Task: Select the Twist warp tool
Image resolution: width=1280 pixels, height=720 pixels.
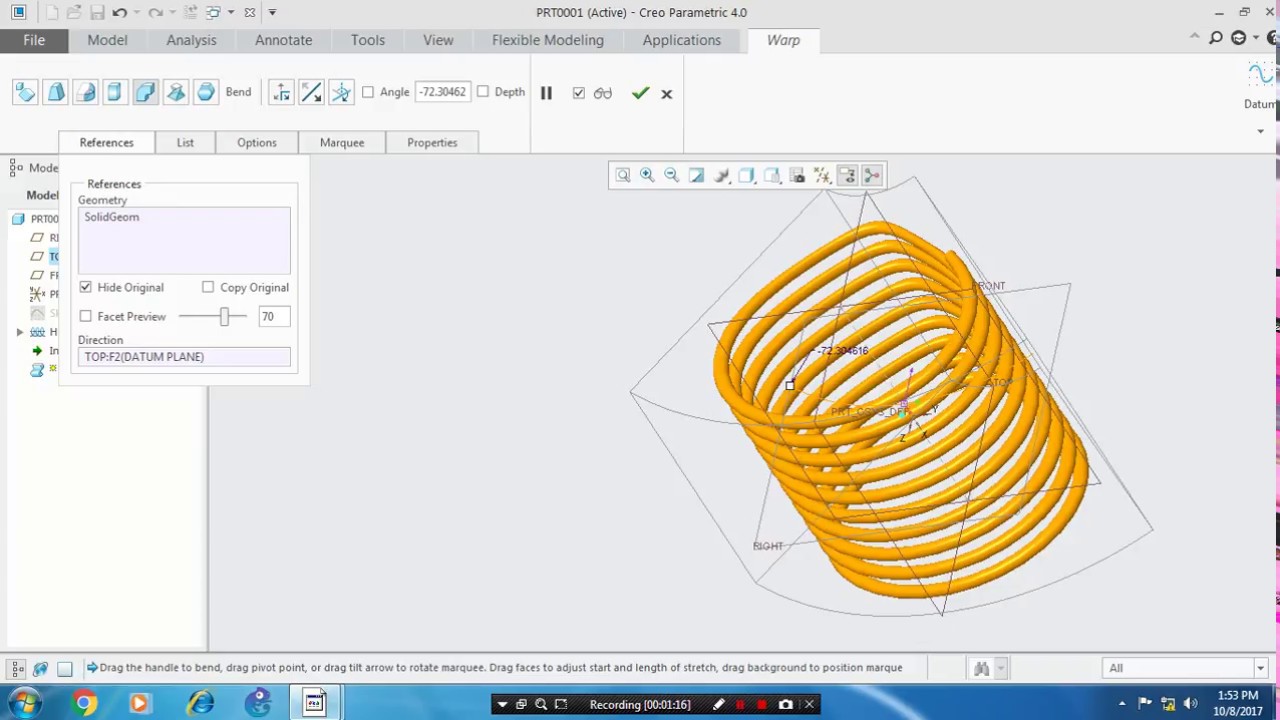Action: (175, 93)
